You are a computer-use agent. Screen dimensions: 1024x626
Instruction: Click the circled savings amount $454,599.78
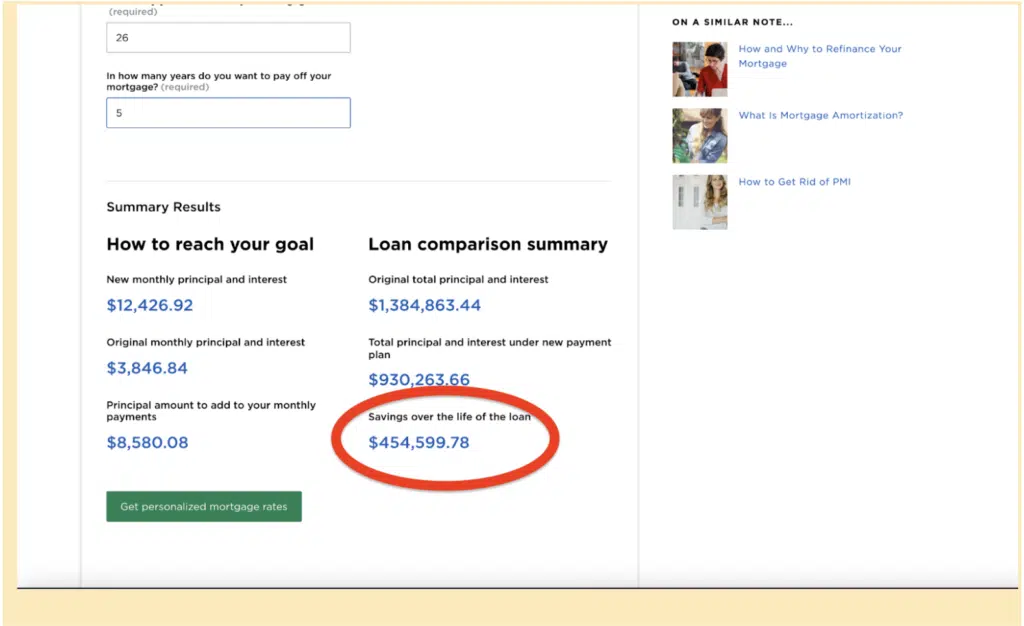[x=419, y=443]
